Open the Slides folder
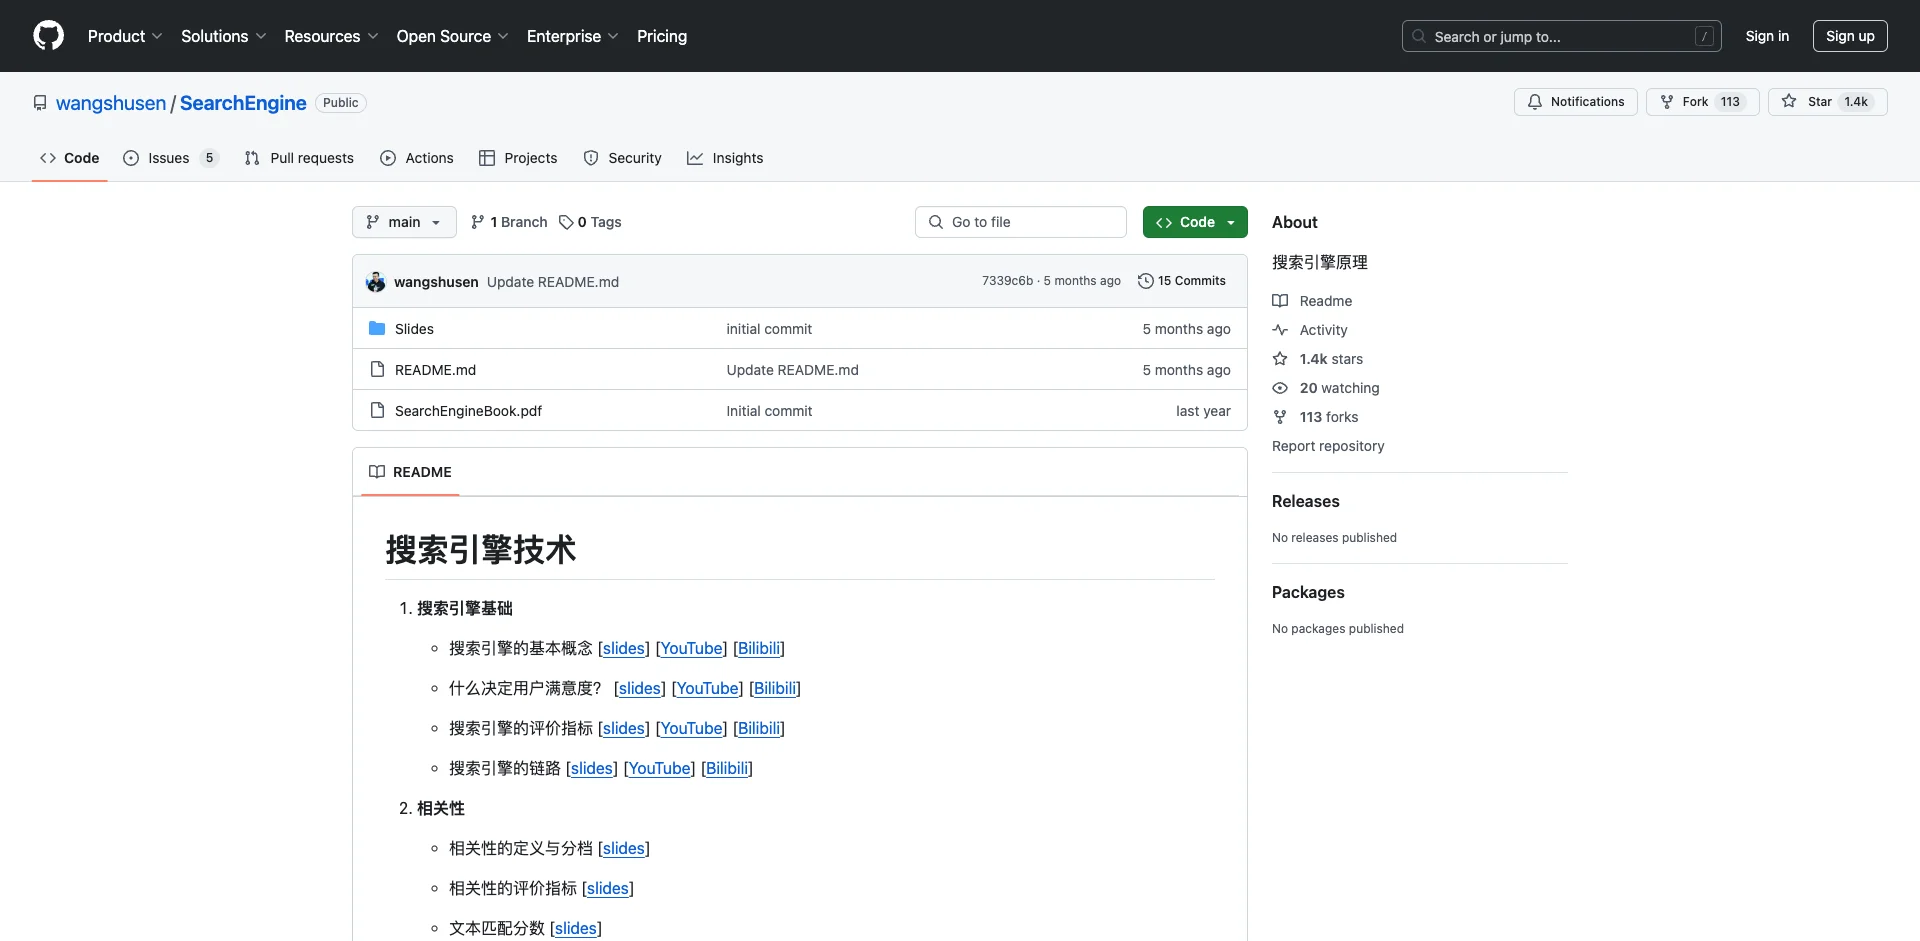1920x941 pixels. [x=414, y=329]
